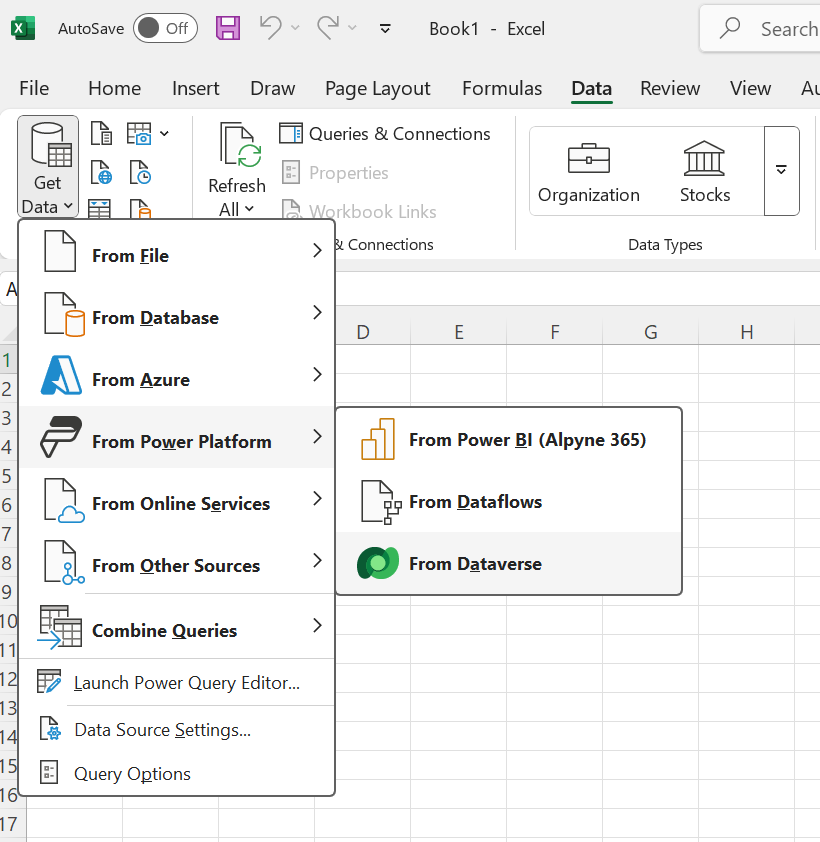Click the From Table/Range icon
This screenshot has width=820, height=842.
pyautogui.click(x=99, y=208)
